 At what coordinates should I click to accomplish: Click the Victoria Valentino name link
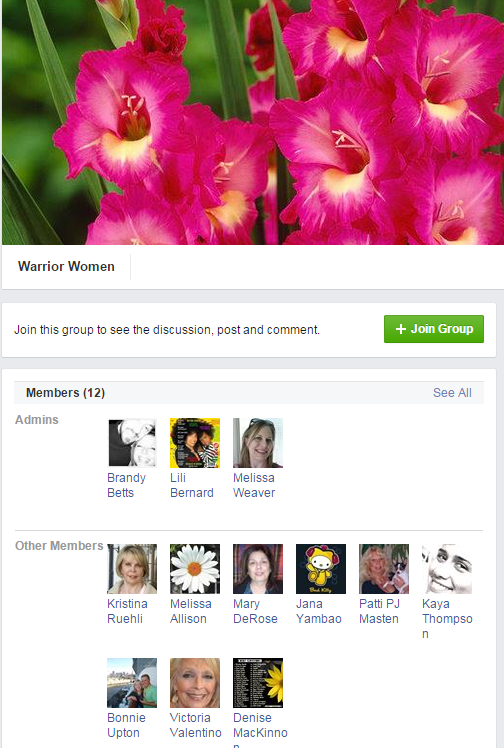pyautogui.click(x=195, y=725)
